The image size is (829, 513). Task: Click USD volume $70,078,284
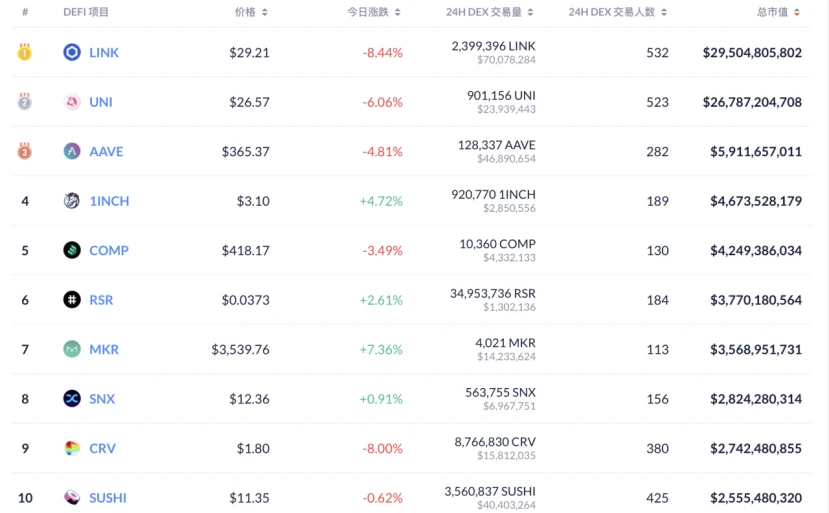(506, 60)
